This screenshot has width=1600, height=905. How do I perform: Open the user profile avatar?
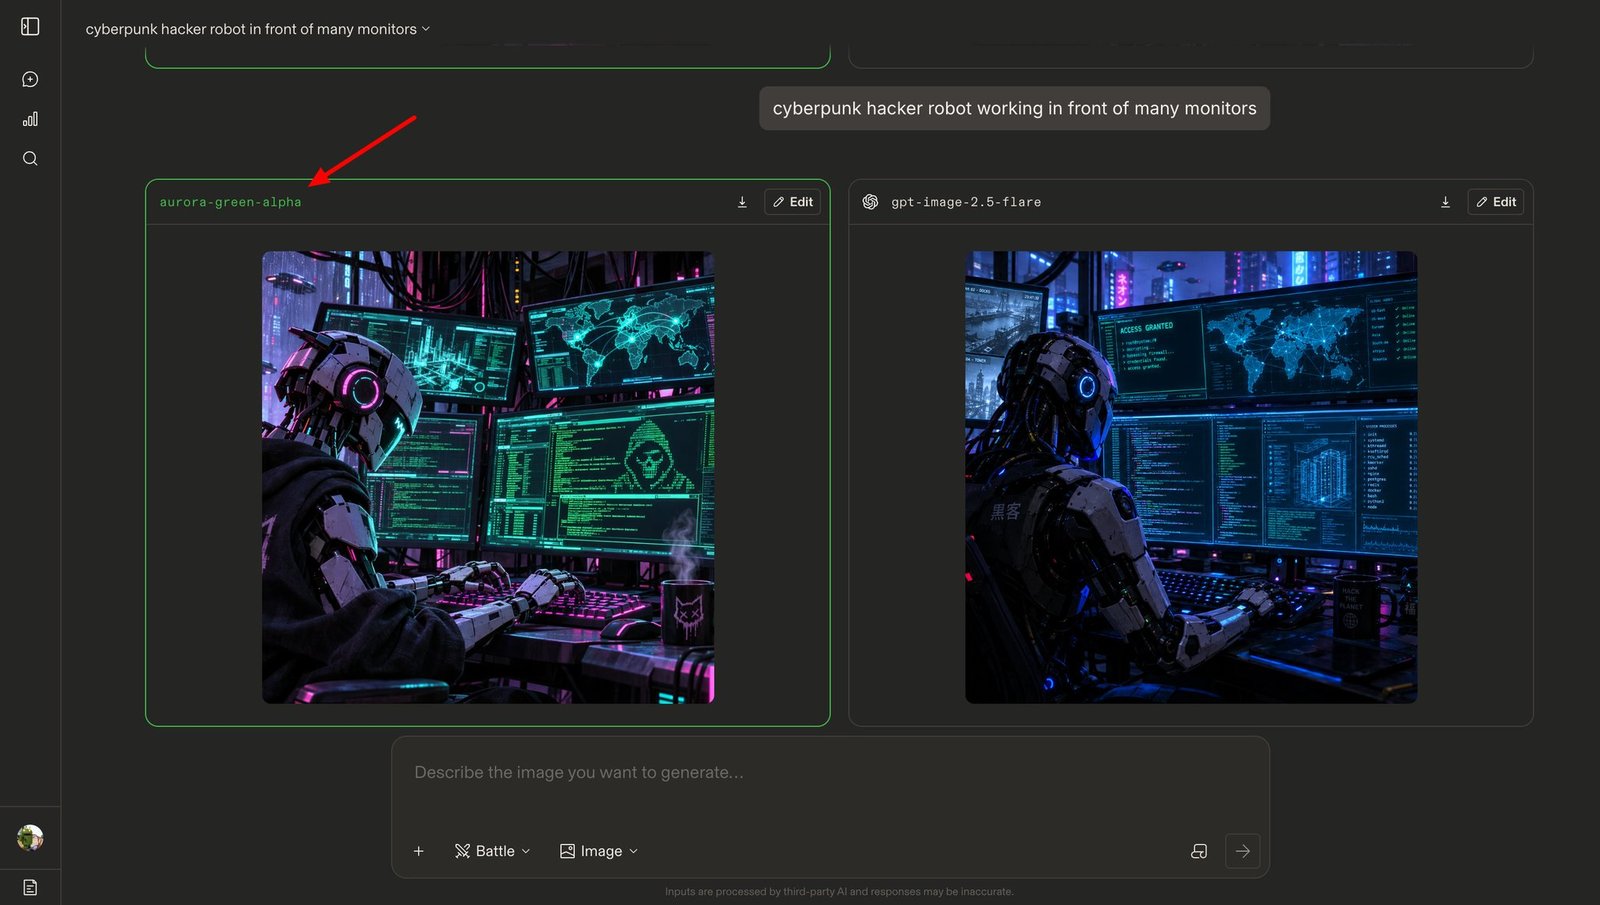tap(30, 837)
